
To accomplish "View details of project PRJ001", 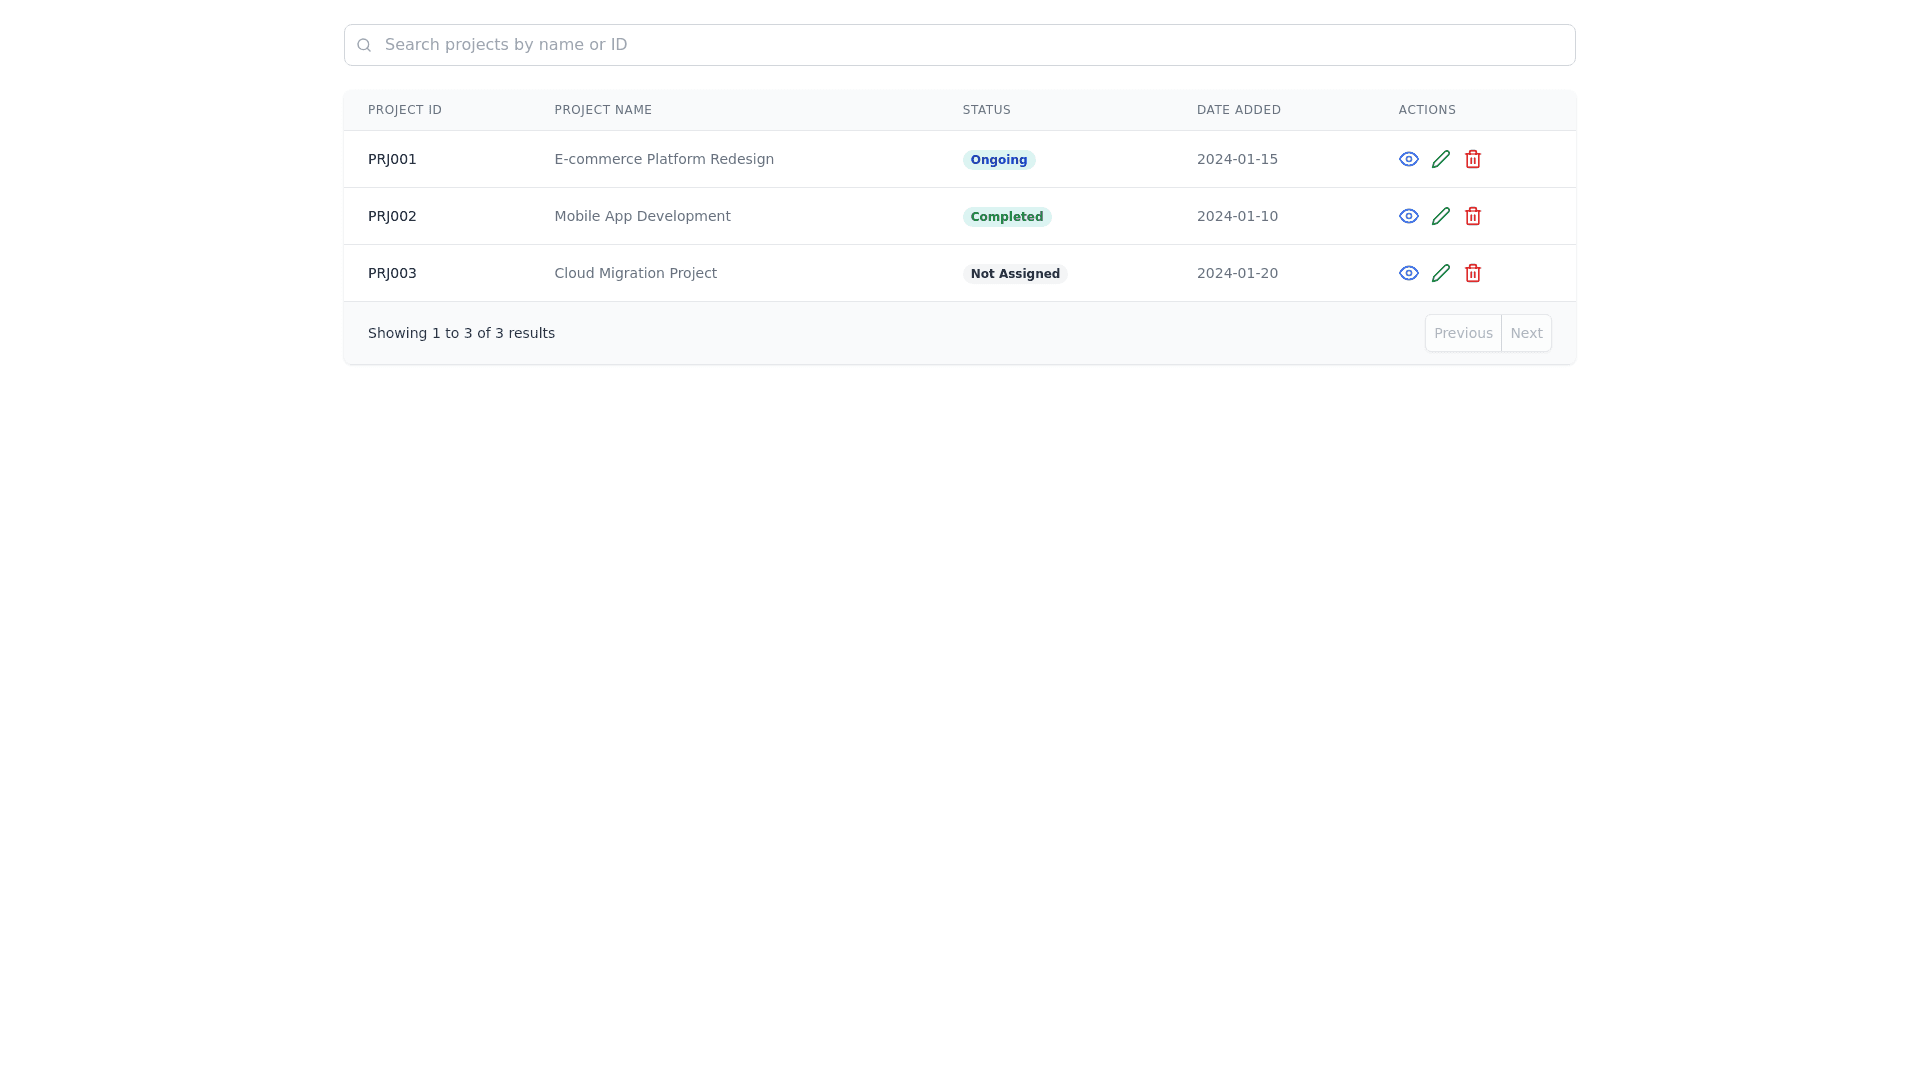I will pyautogui.click(x=1408, y=159).
